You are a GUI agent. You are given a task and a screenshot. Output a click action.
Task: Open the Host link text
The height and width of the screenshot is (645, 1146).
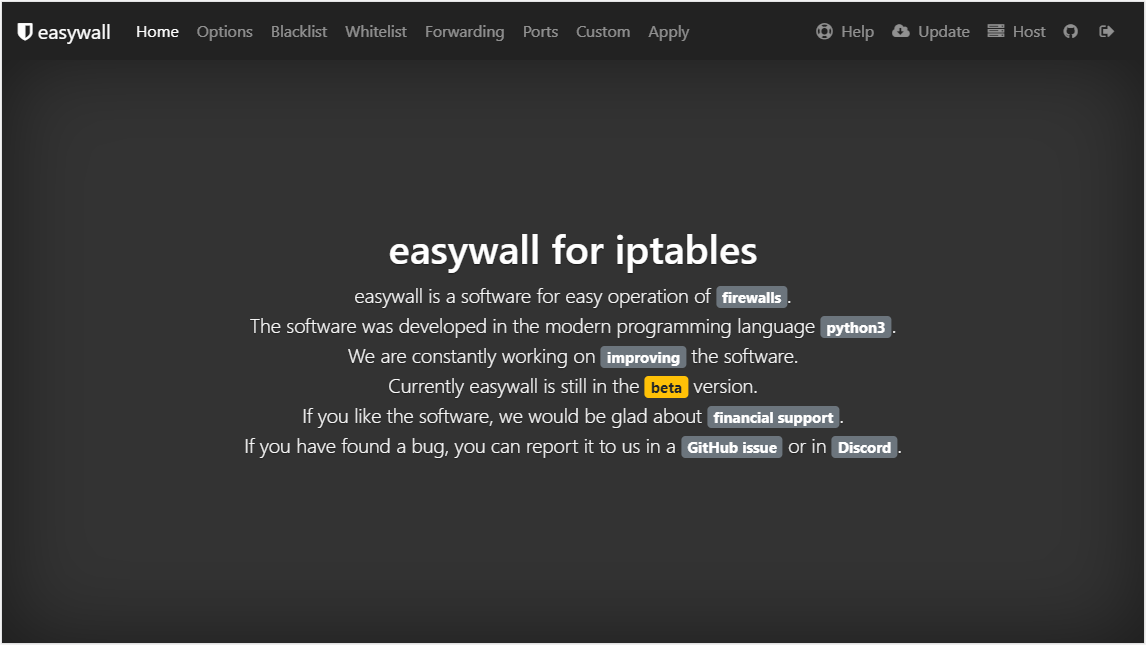1029,31
